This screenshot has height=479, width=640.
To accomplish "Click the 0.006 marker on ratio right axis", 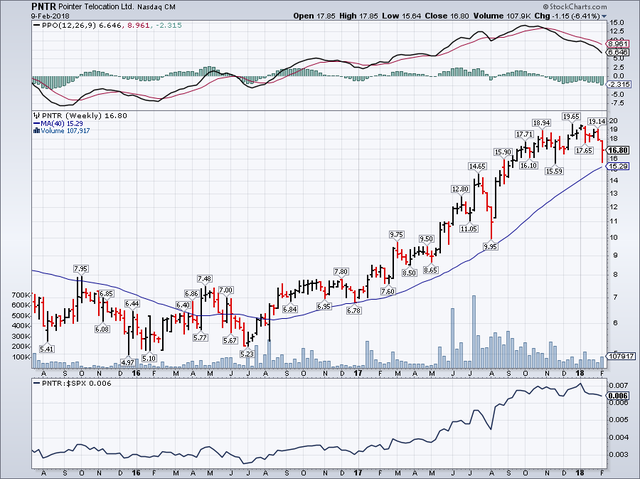I will point(617,396).
